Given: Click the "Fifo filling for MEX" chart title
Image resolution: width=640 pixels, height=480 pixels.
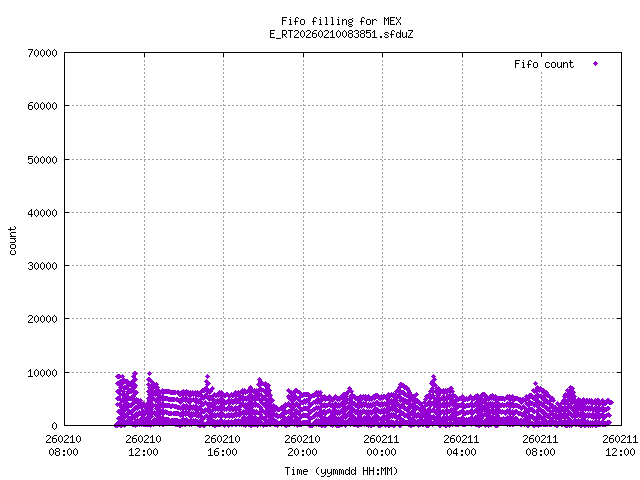Looking at the screenshot, I should (342, 21).
